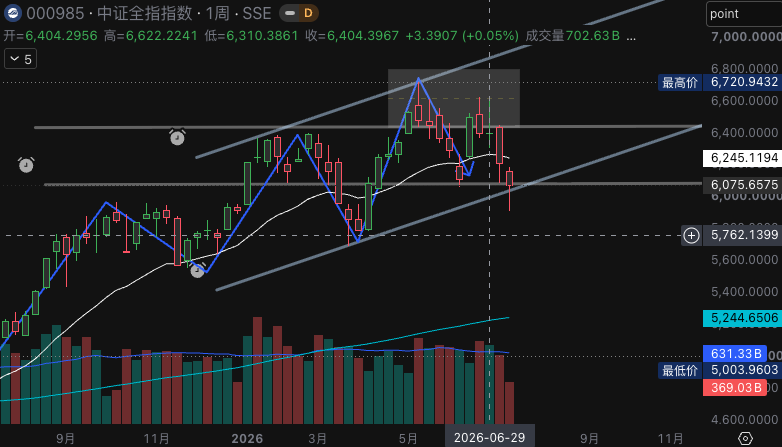Click the 最高价 6,720.9432 label
782x447 pixels.
tap(720, 82)
